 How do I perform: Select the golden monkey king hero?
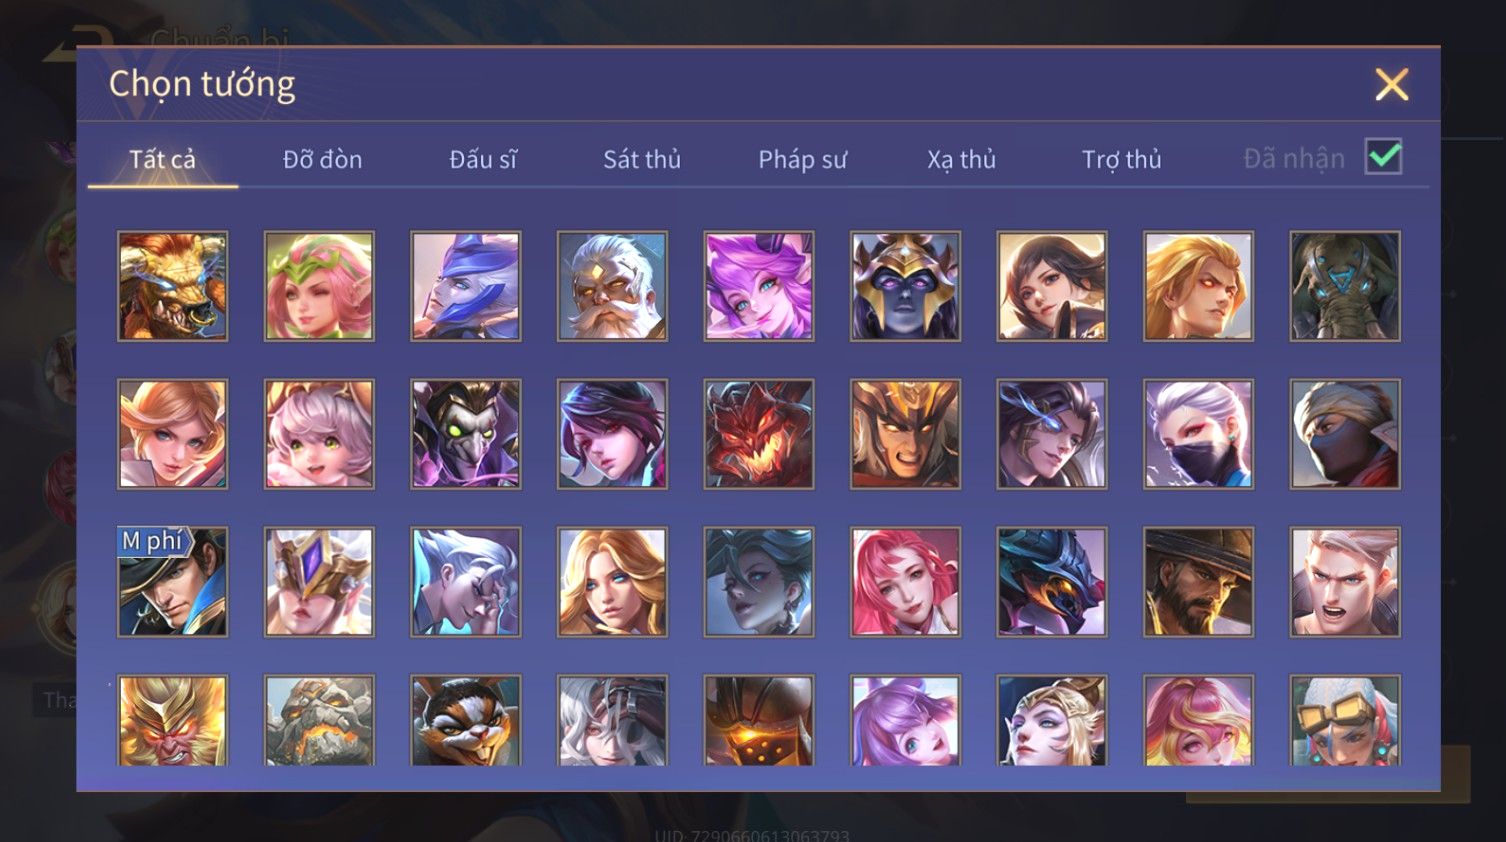point(172,720)
